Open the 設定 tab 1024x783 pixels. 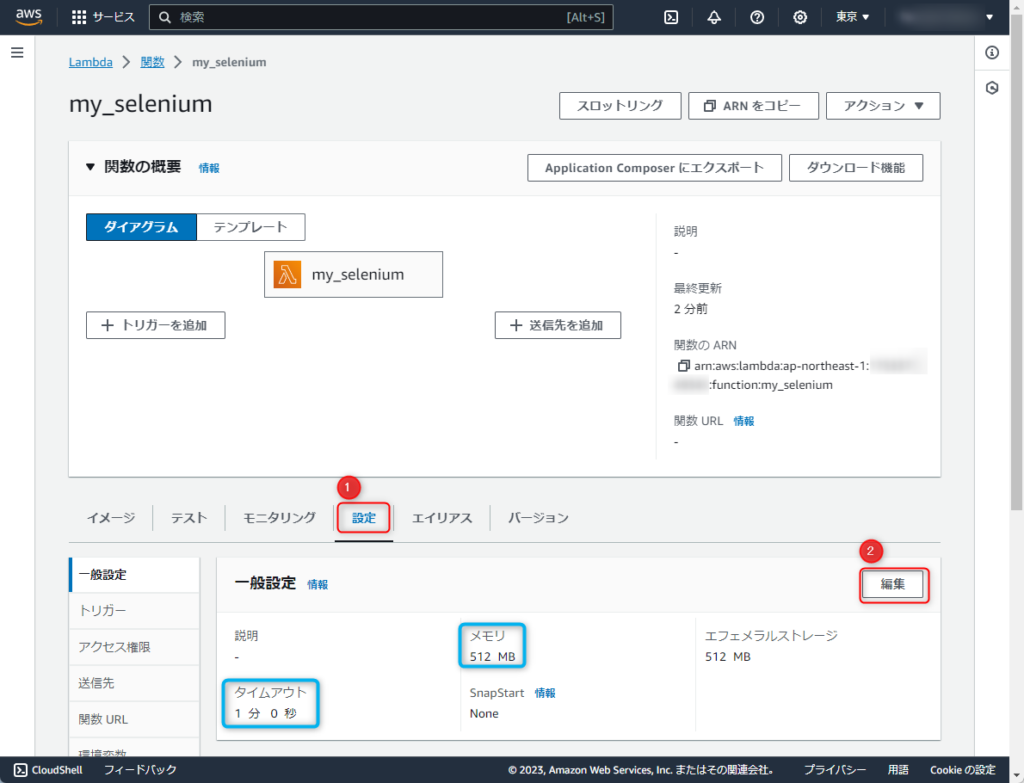pyautogui.click(x=364, y=518)
